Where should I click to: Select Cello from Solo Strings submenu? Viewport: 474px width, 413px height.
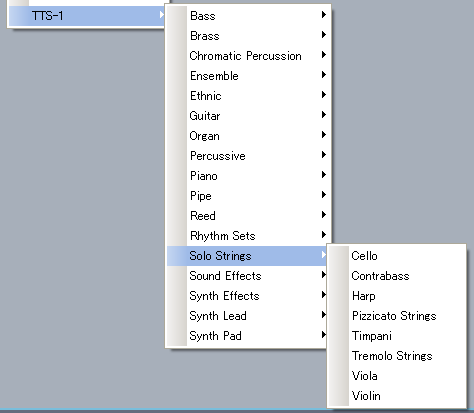click(397, 256)
